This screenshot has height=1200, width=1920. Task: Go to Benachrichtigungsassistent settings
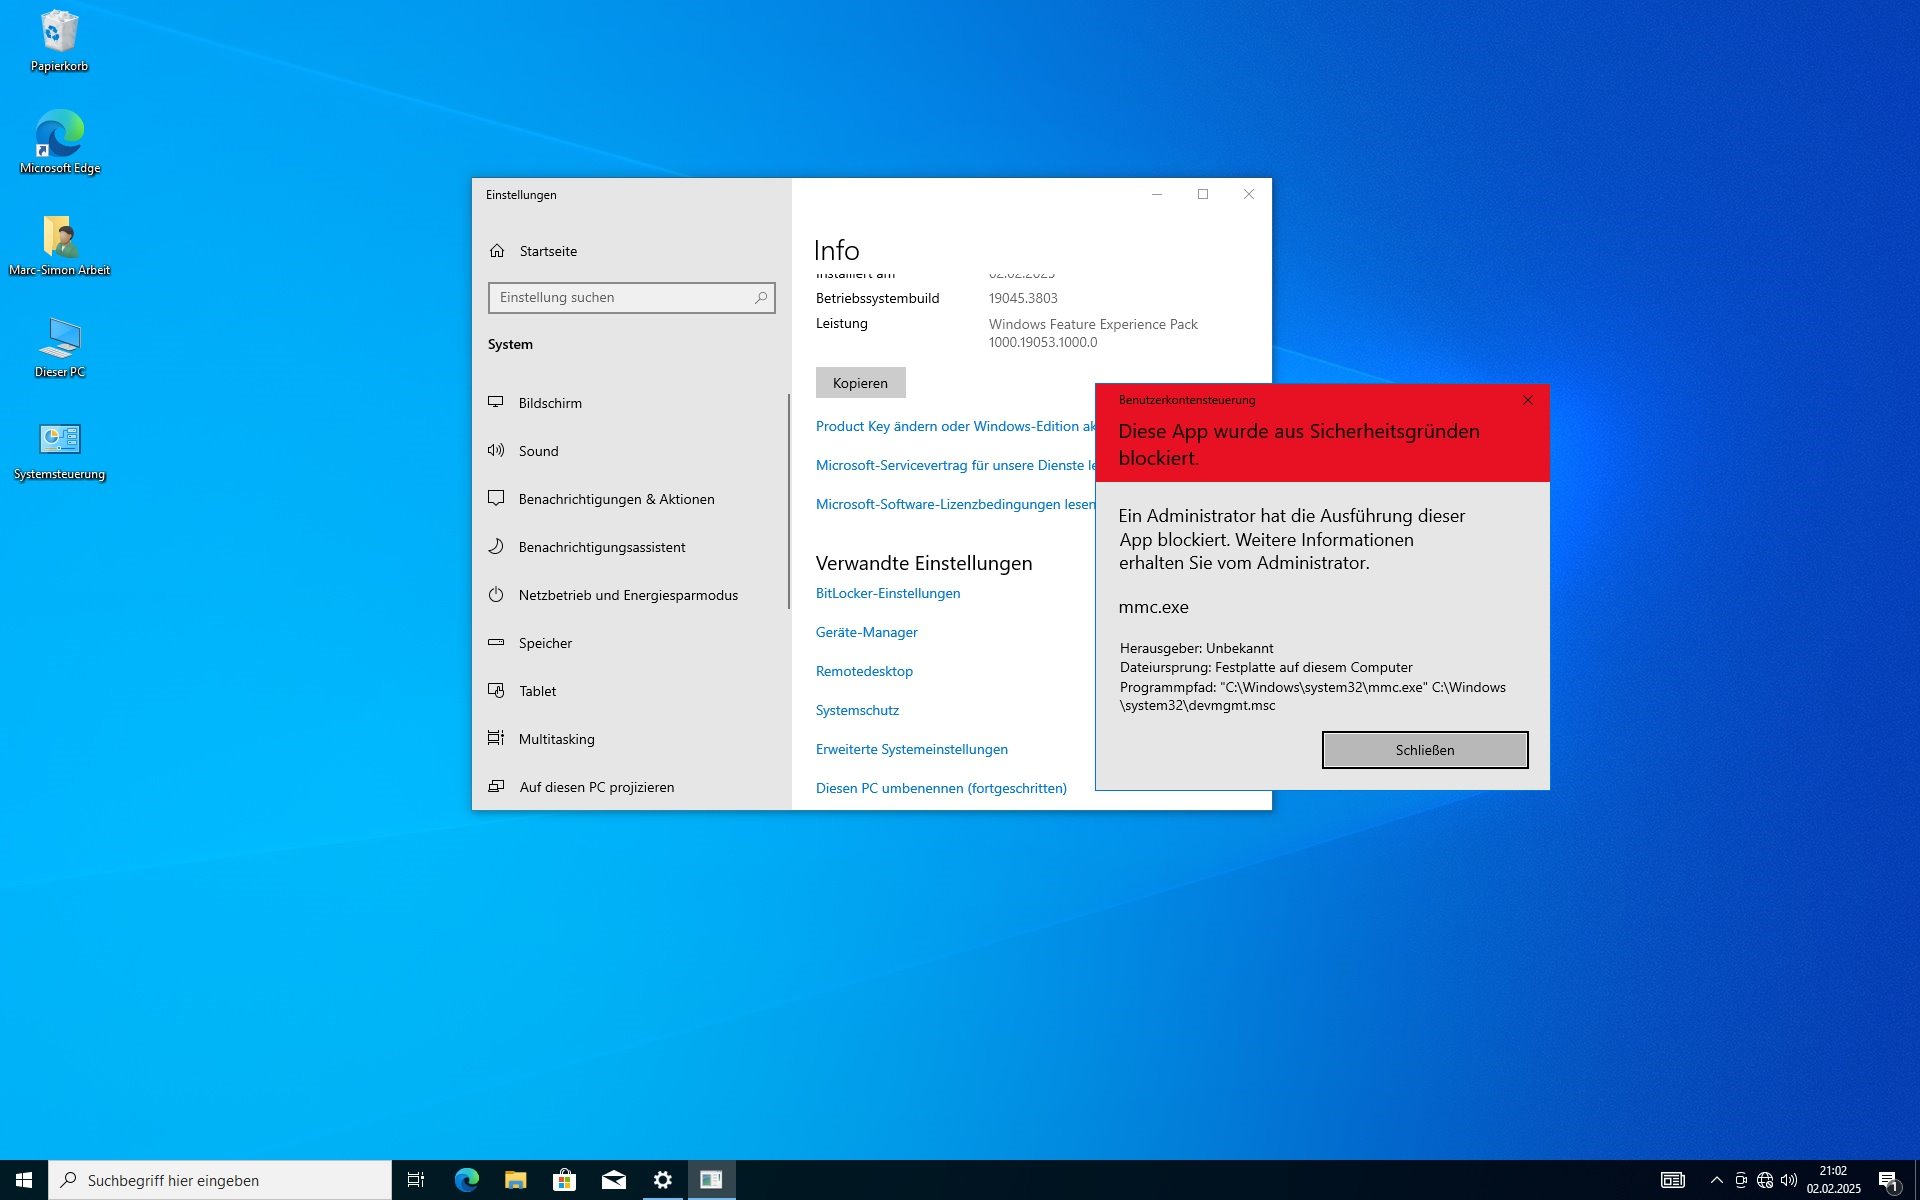click(601, 547)
